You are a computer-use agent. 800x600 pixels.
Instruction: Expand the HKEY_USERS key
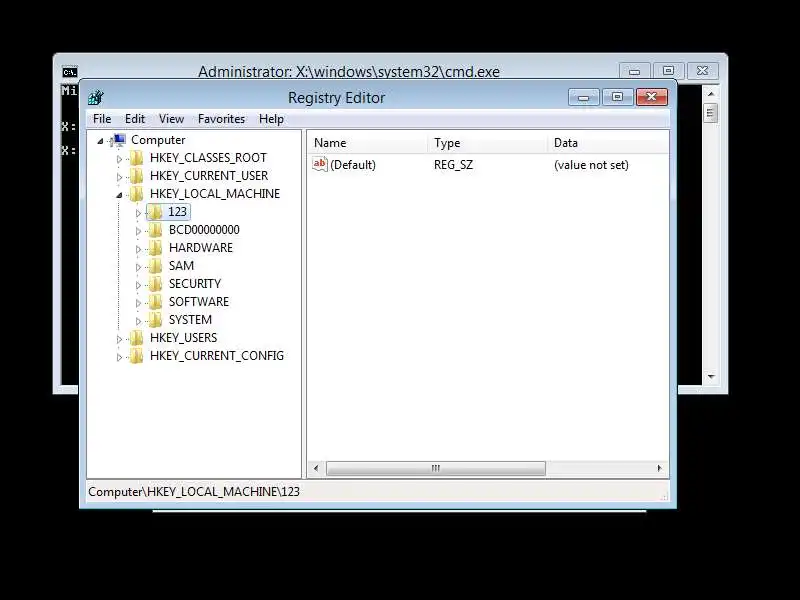coord(119,339)
